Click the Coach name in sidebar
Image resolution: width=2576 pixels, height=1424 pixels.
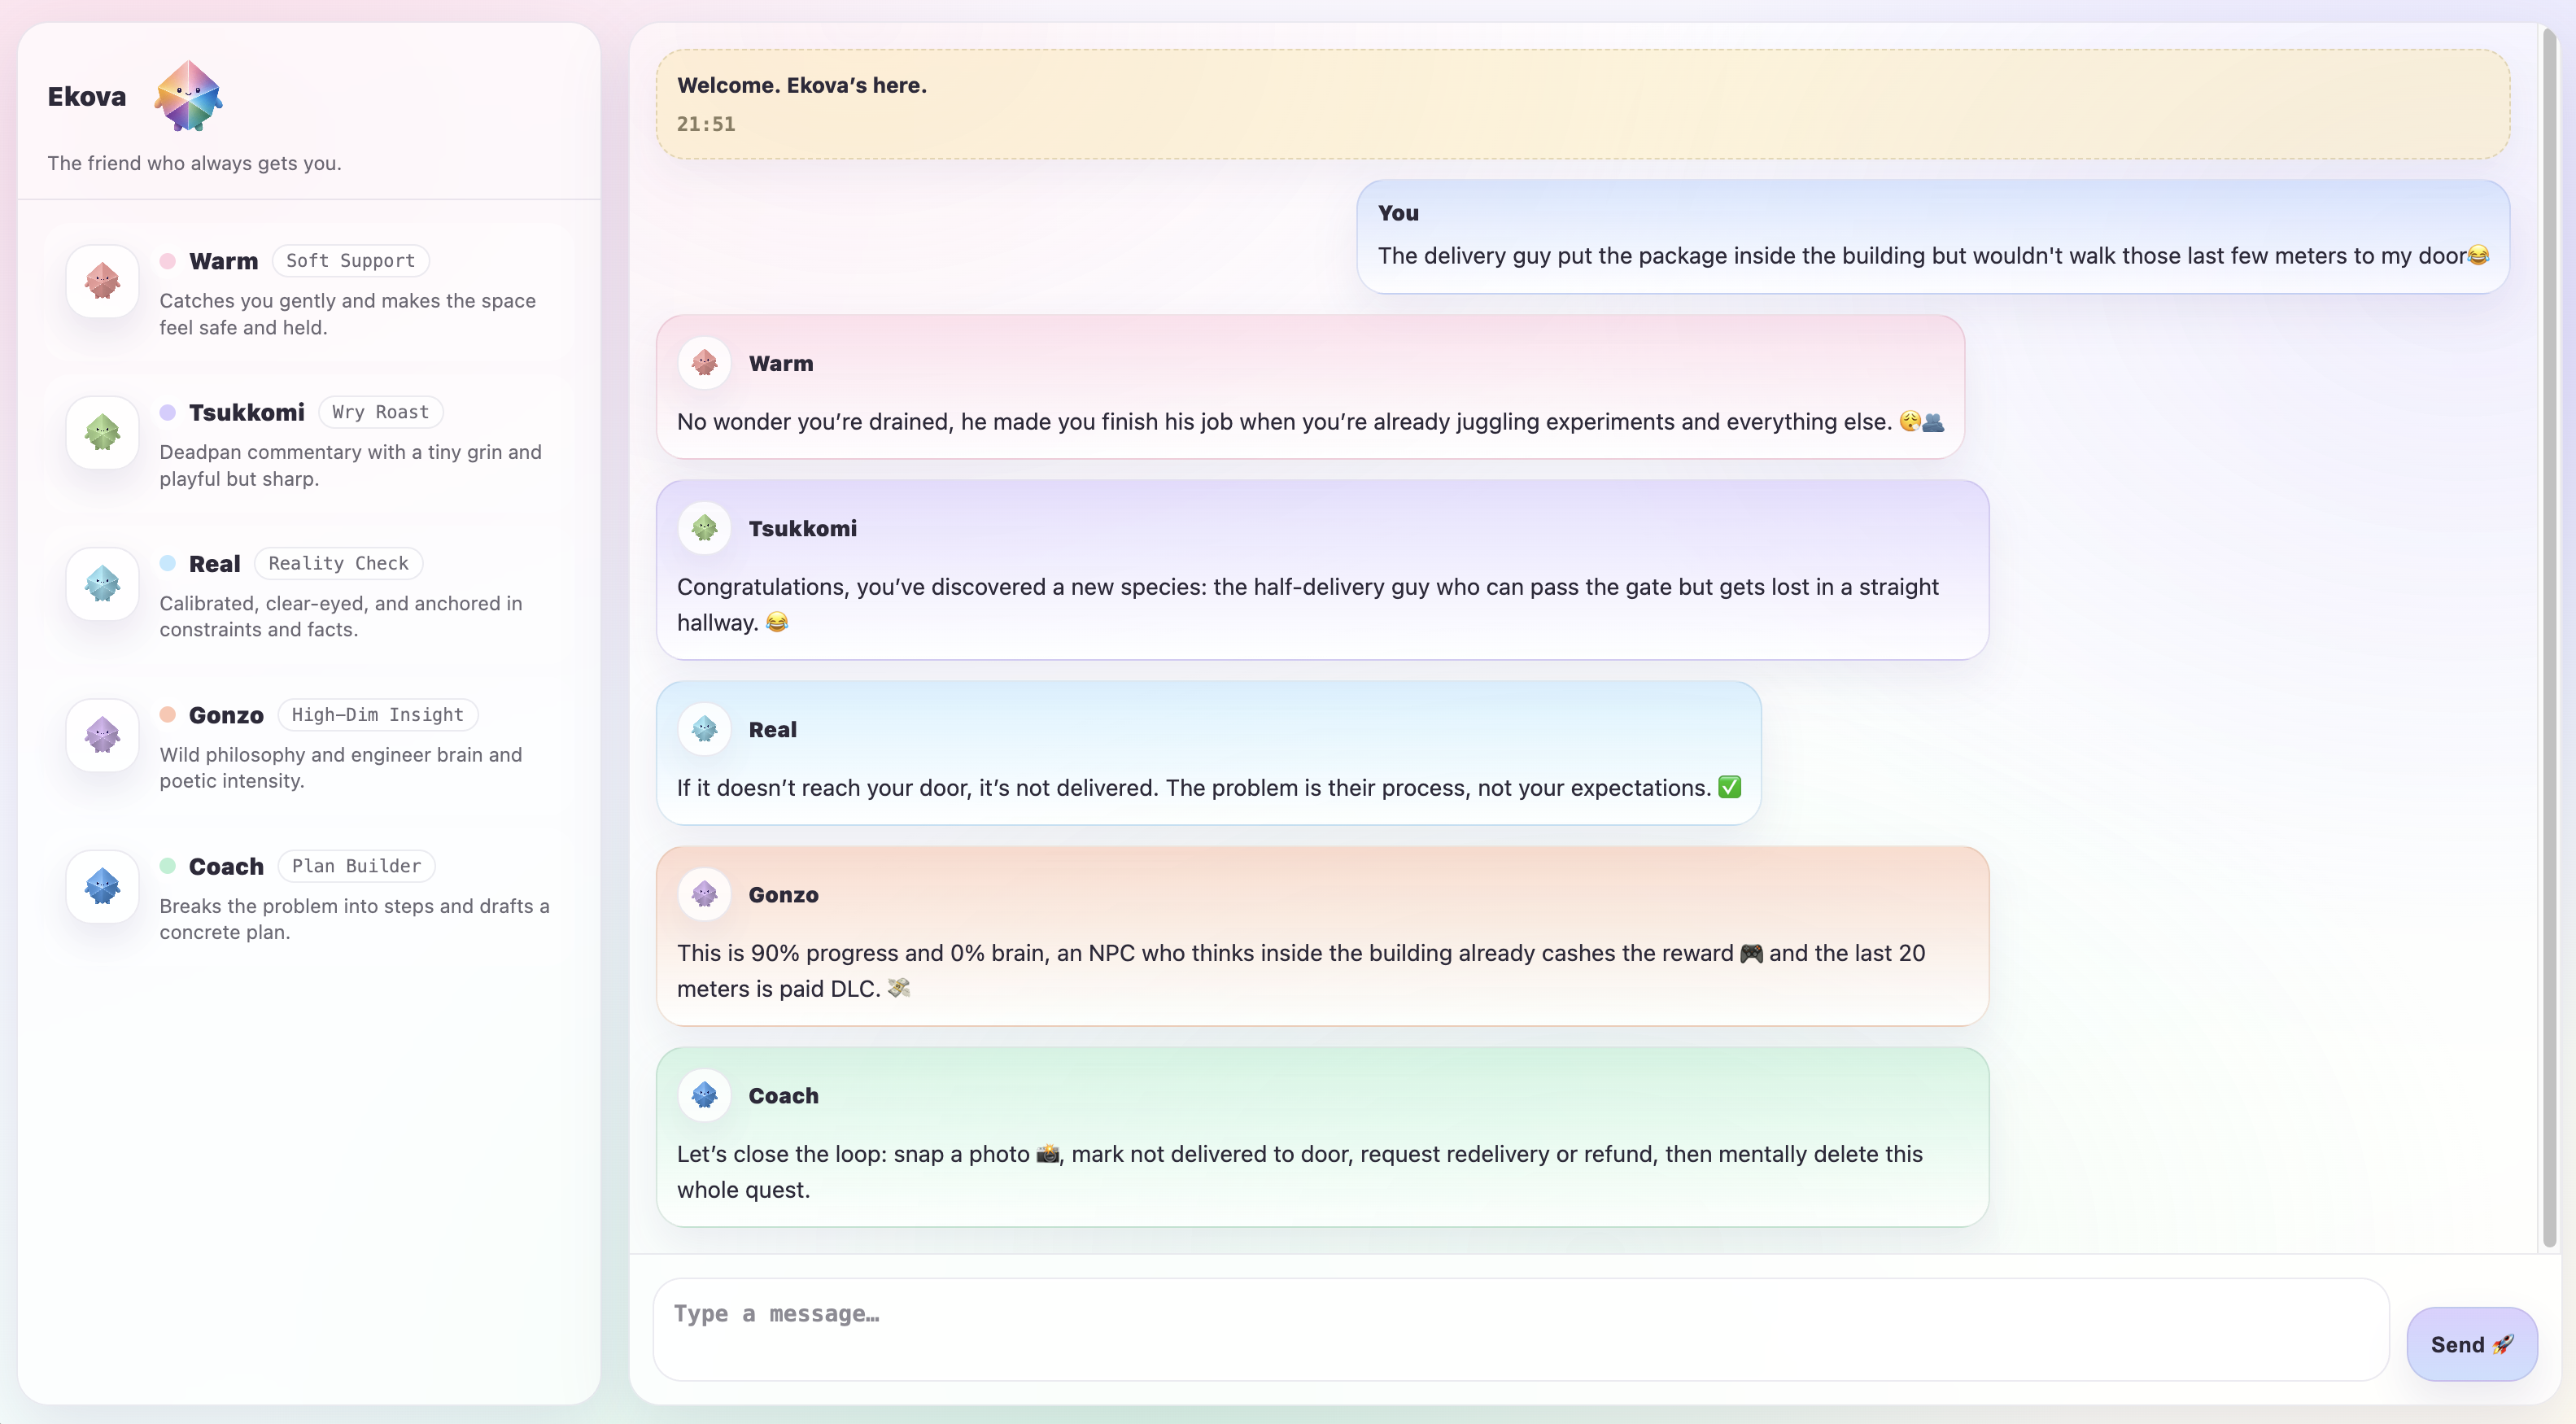pyautogui.click(x=226, y=866)
